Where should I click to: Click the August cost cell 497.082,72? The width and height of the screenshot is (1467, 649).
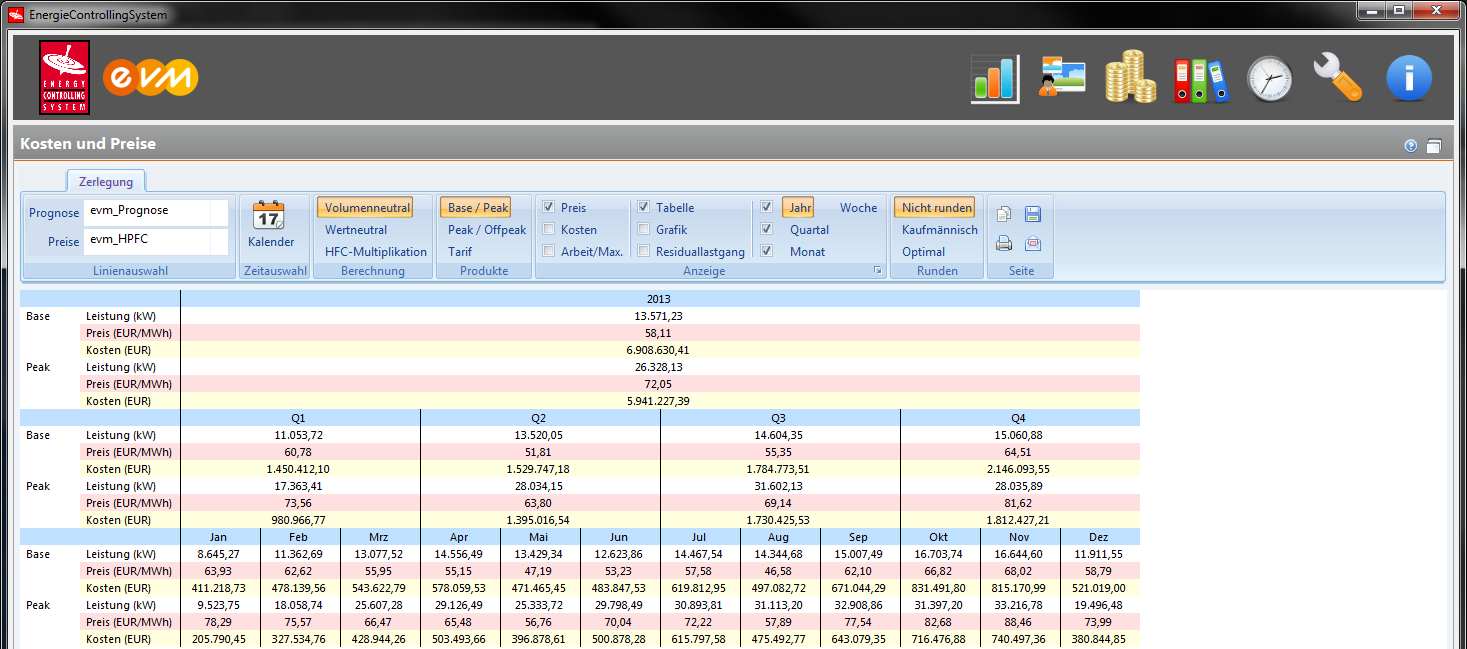point(780,588)
